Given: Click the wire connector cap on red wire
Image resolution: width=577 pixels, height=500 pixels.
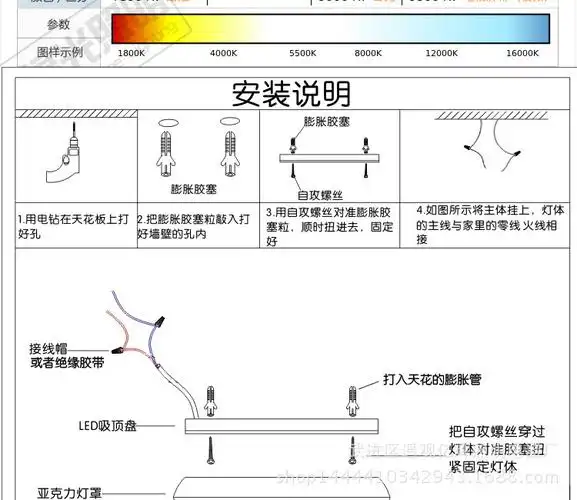Looking at the screenshot, I should click(117, 350).
